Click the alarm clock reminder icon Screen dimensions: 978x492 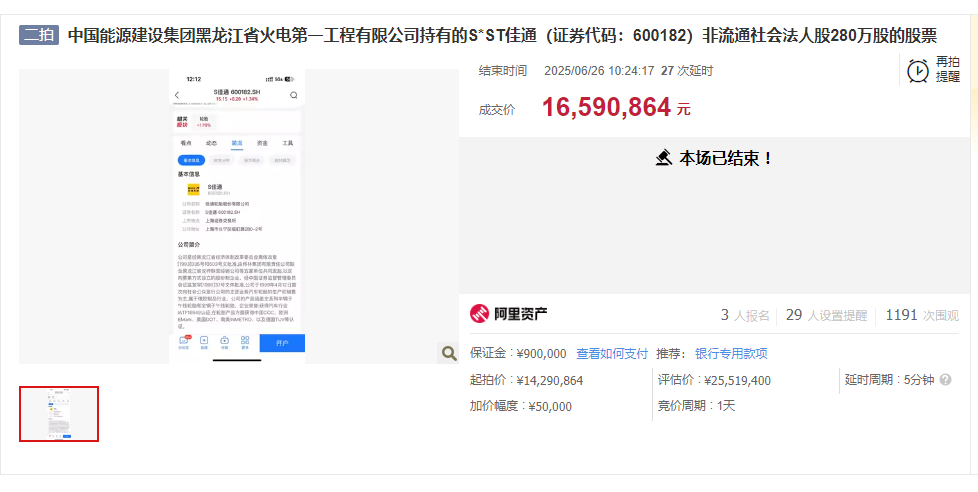[917, 70]
